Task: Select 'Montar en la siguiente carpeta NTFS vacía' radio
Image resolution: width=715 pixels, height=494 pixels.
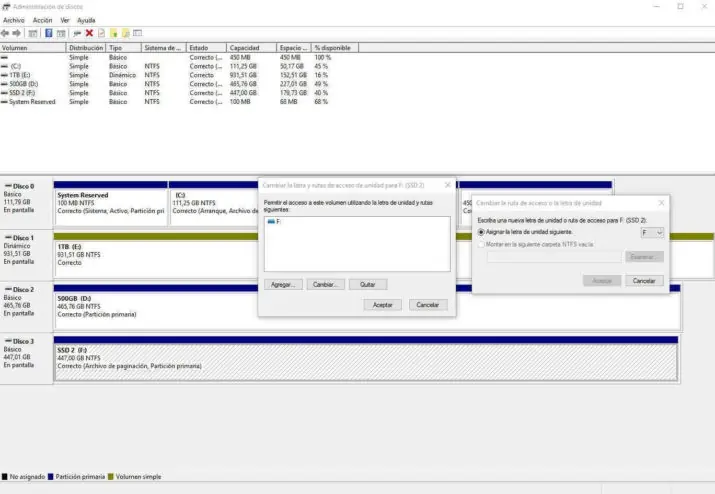Action: 481,244
